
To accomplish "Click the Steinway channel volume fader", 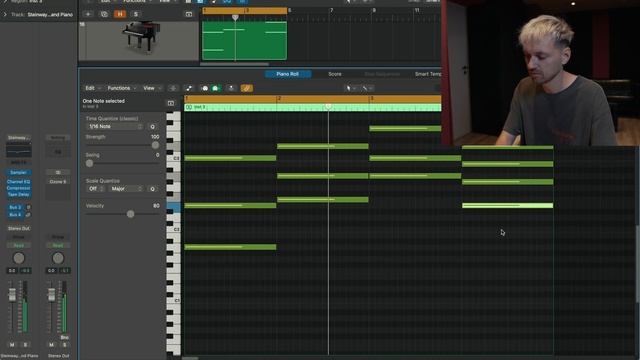I will pyautogui.click(x=12, y=295).
